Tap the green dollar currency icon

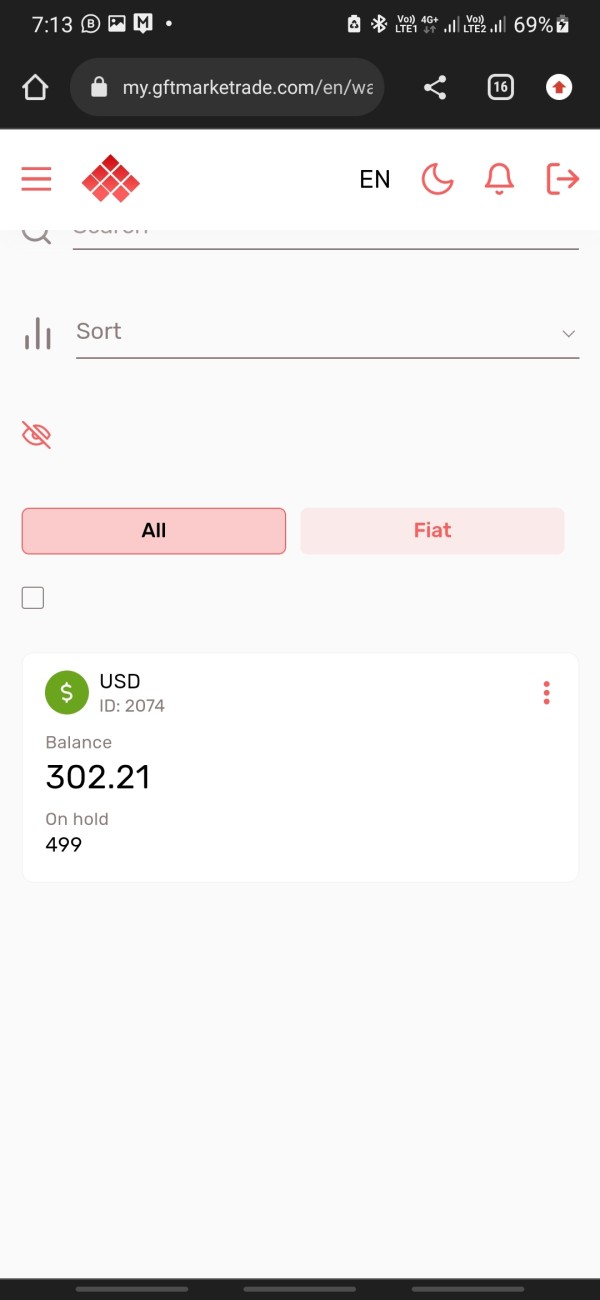pos(67,693)
